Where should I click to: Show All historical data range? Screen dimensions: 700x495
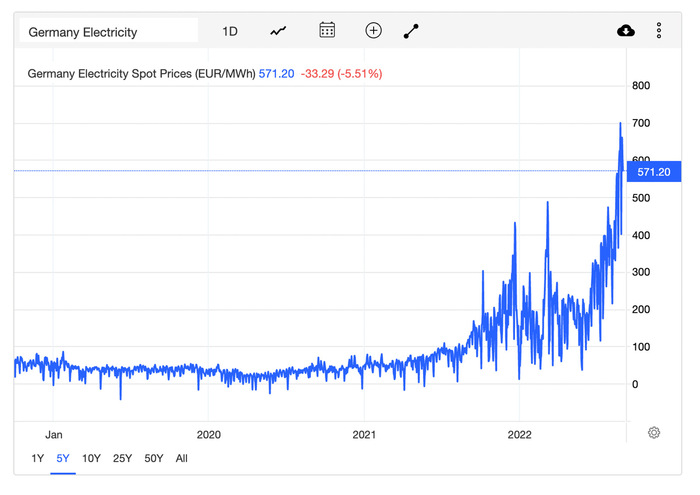(181, 458)
